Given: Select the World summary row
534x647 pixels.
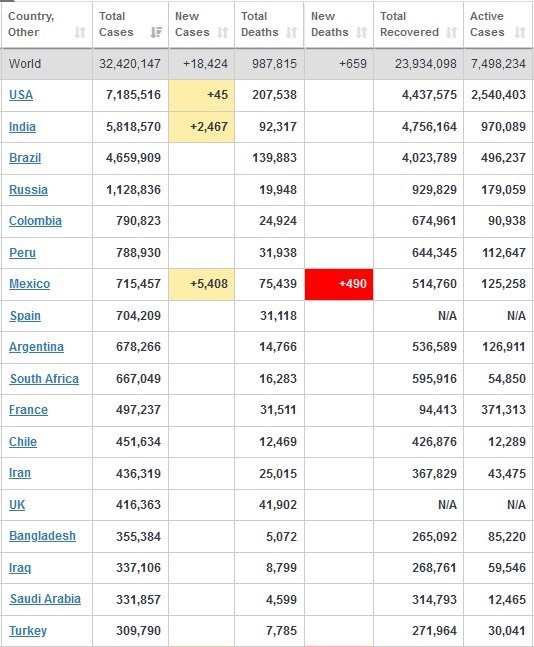Looking at the screenshot, I should point(267,64).
